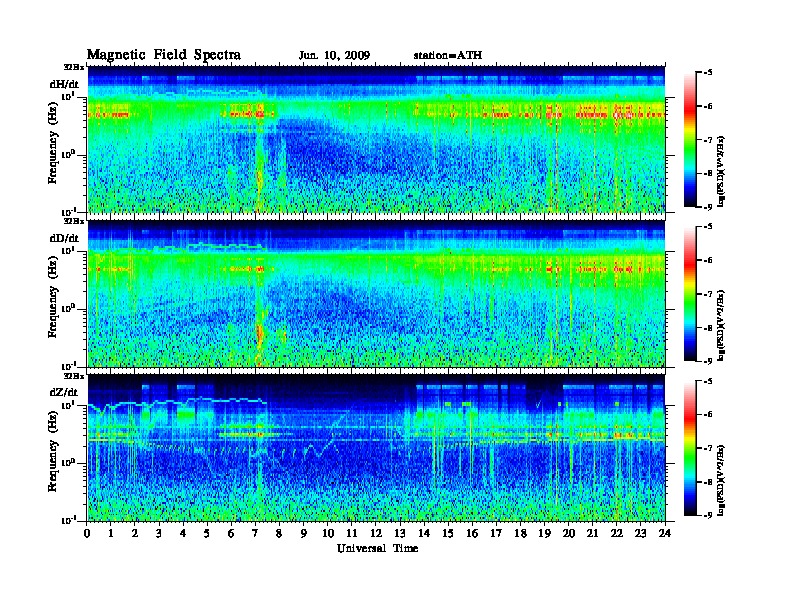Click the -6 value on dD/dt color scale
The image size is (792, 612).
click(708, 260)
